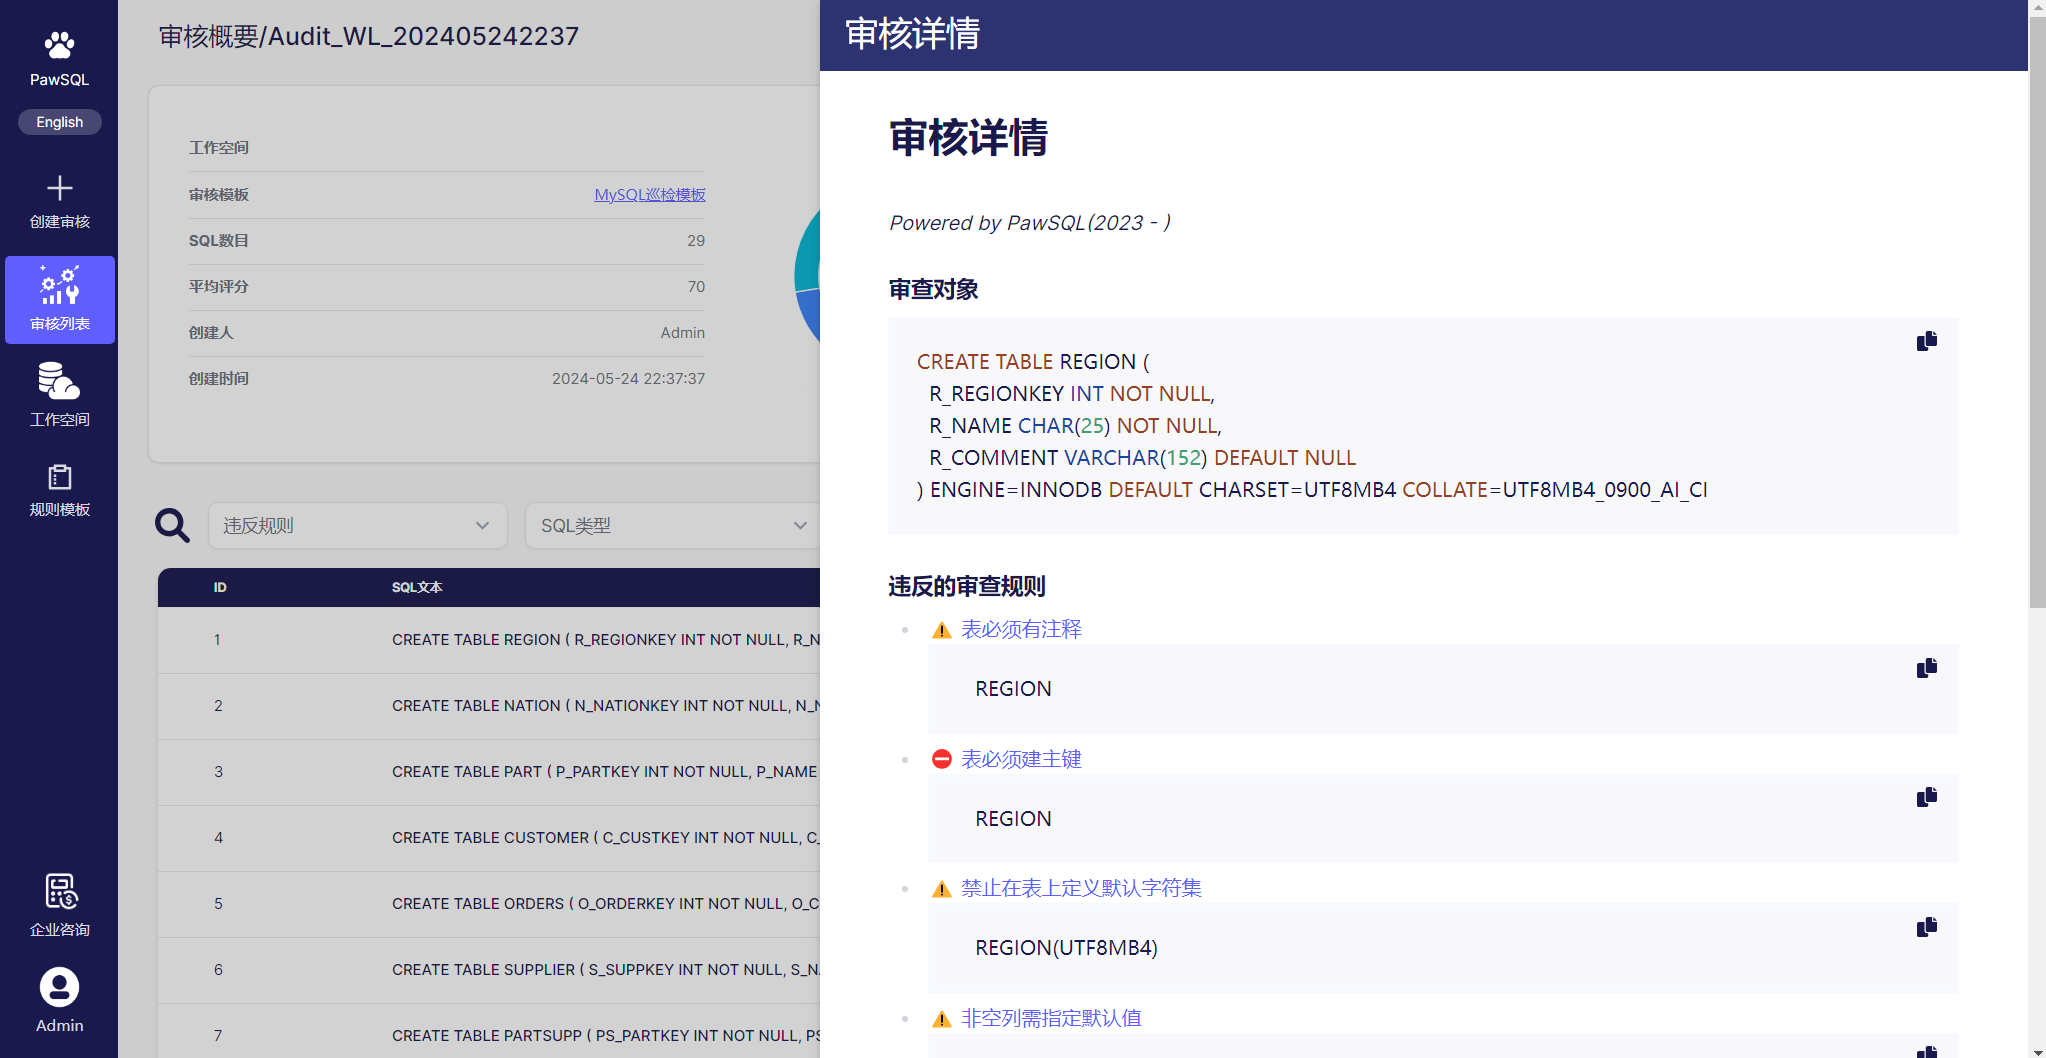Image resolution: width=2046 pixels, height=1058 pixels.
Task: Click the search magnifier icon
Action: point(172,525)
